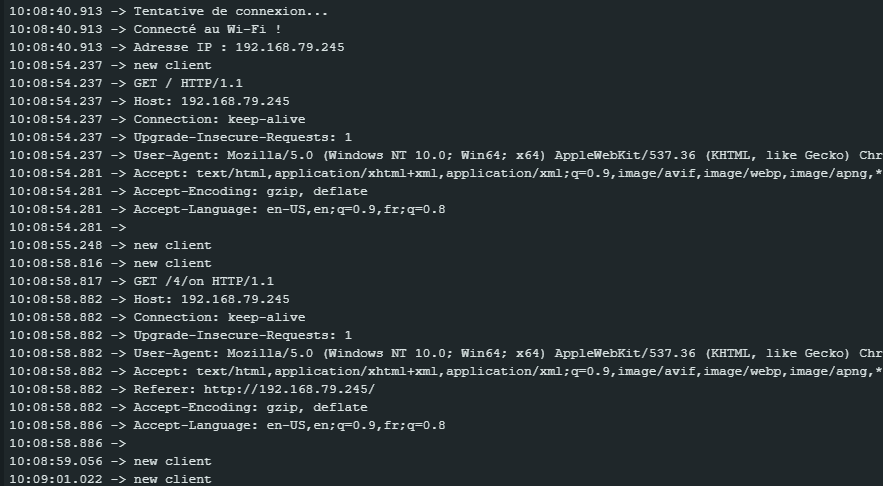Click the 'Tentative de connexion...' log line

tap(168, 11)
